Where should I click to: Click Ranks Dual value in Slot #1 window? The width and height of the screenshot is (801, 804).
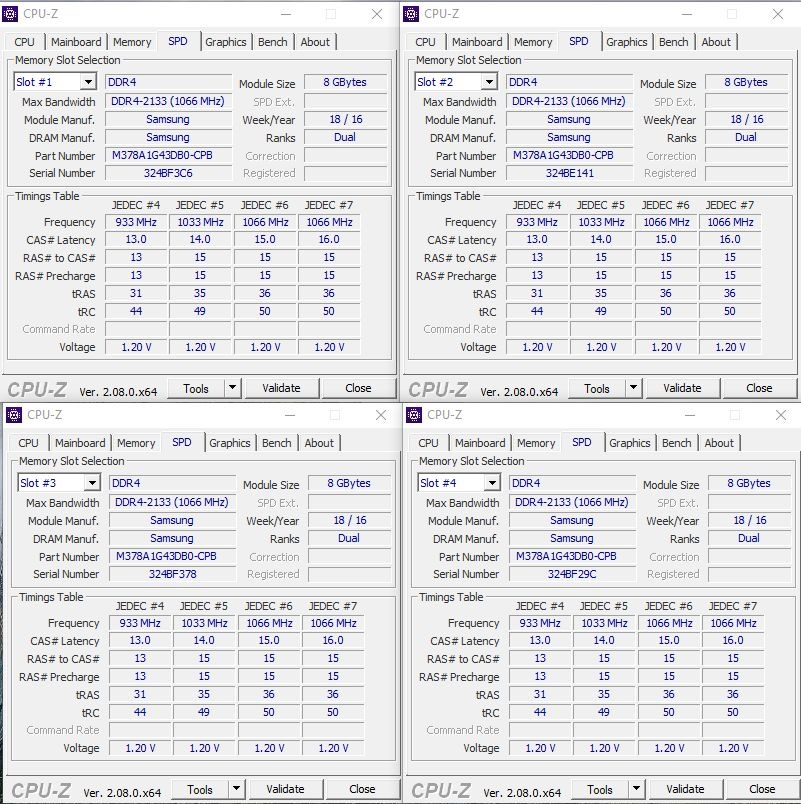pyautogui.click(x=345, y=137)
